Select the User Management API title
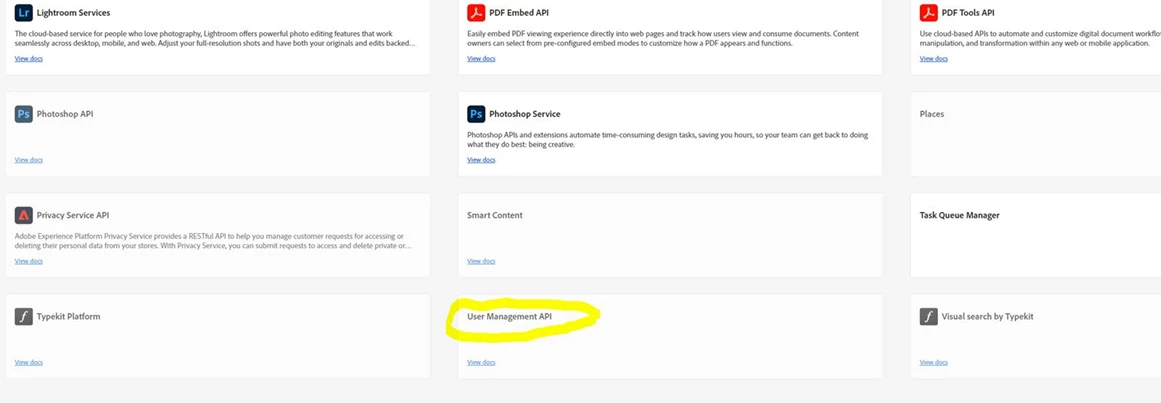 pos(509,316)
